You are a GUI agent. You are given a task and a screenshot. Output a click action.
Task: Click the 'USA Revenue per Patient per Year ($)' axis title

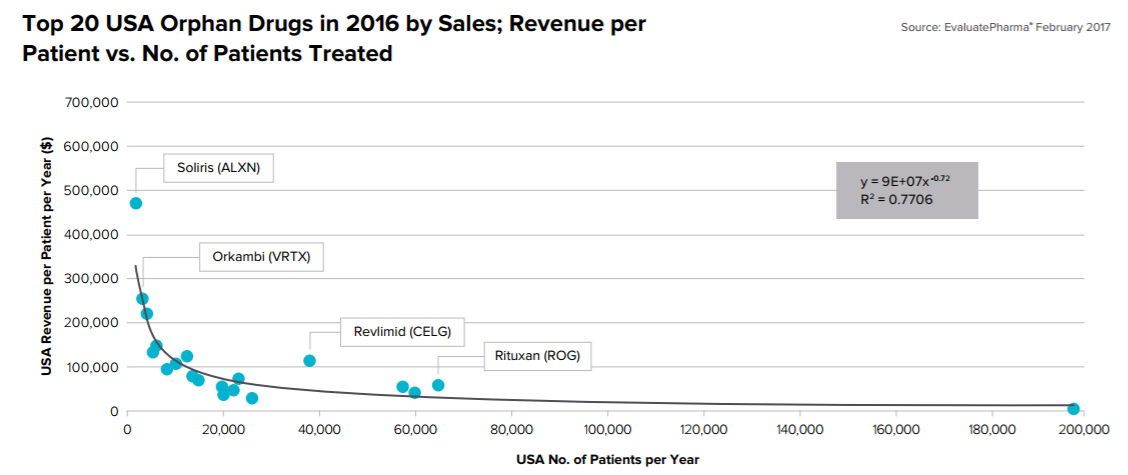[x=46, y=257]
